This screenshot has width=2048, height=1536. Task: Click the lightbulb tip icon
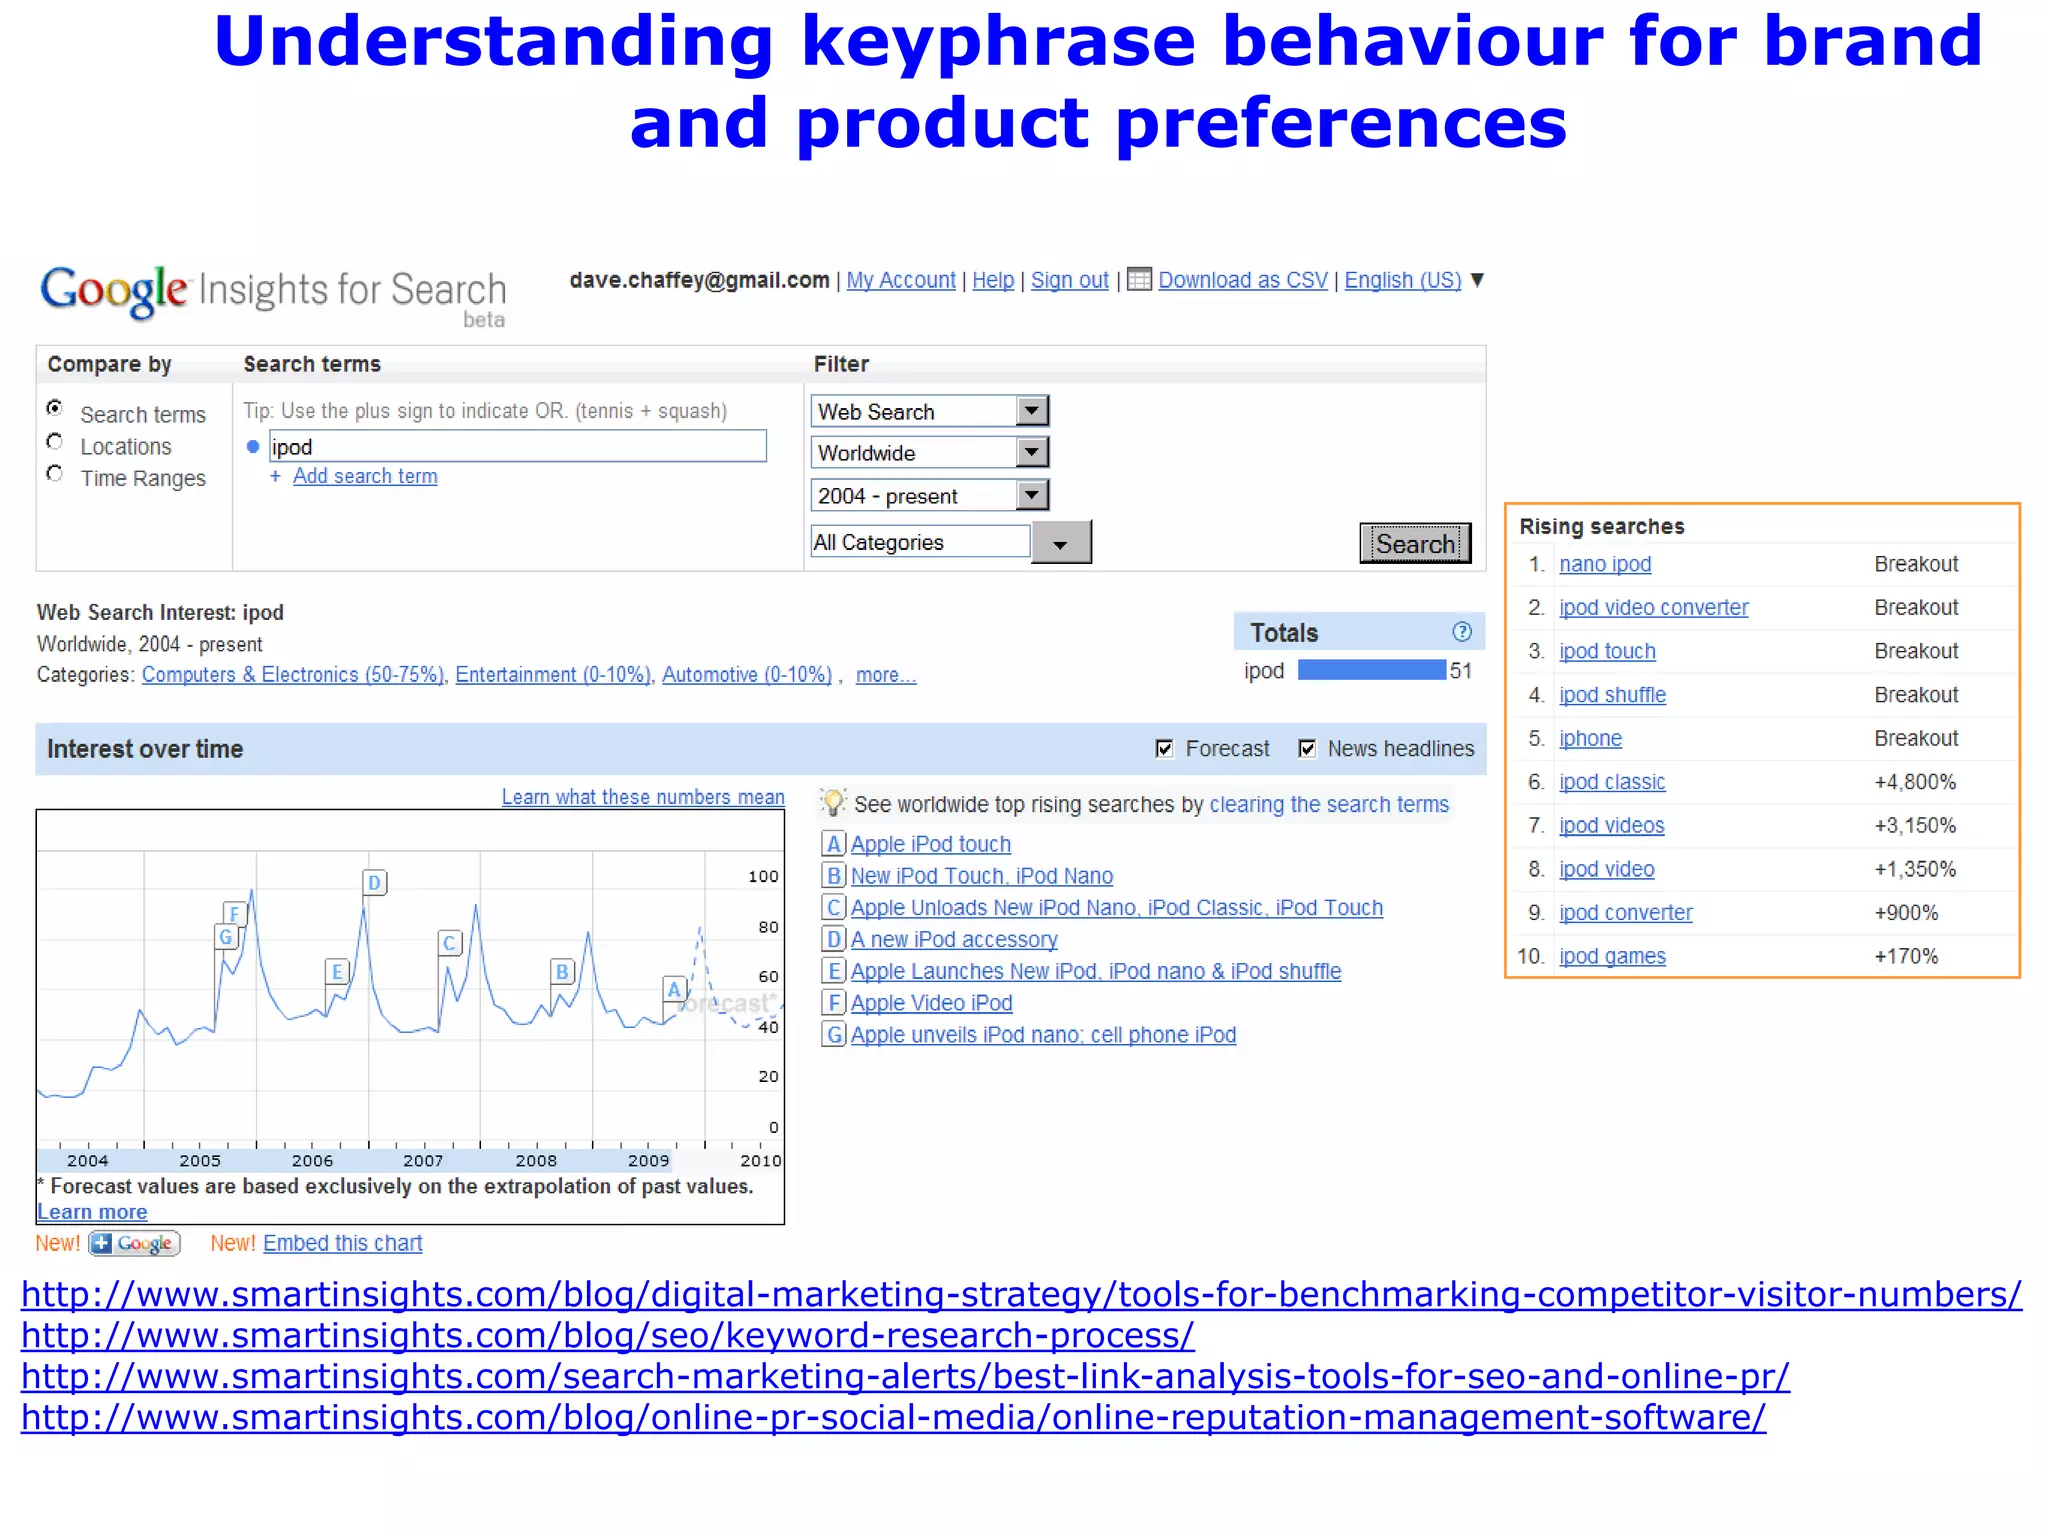pyautogui.click(x=833, y=803)
